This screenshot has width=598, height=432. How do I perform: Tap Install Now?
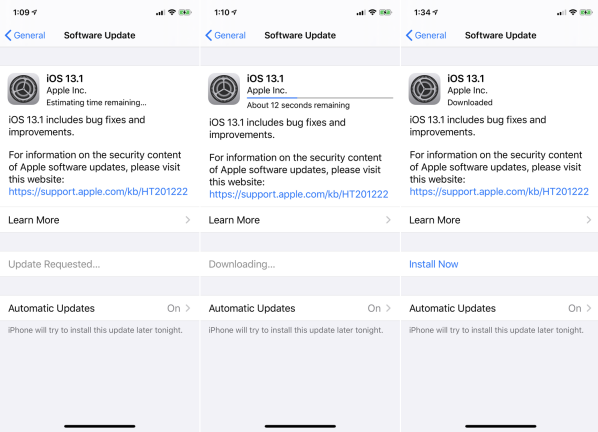click(x=434, y=264)
